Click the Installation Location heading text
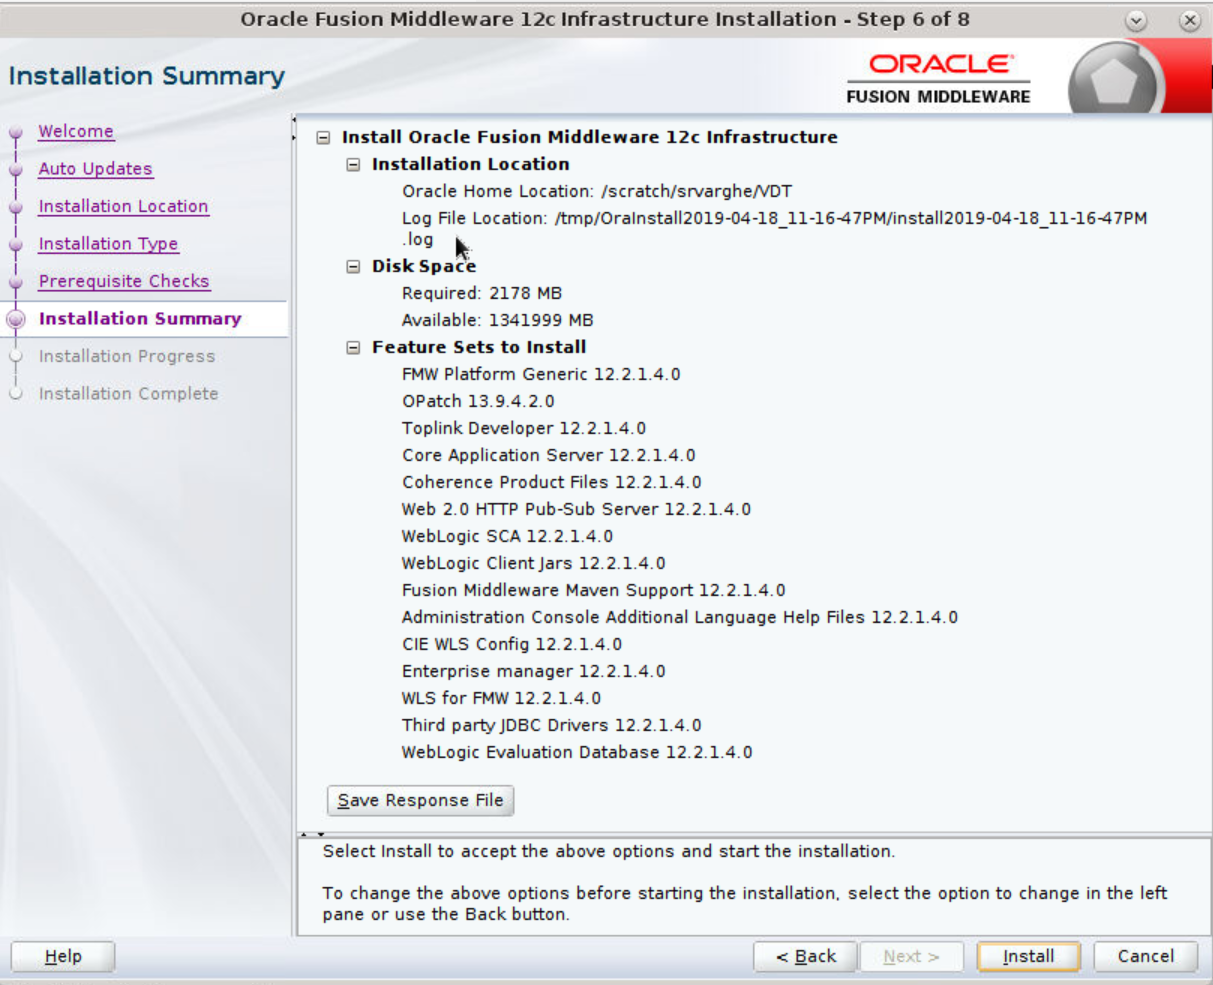Screen dimensions: 1213x985 pos(471,165)
